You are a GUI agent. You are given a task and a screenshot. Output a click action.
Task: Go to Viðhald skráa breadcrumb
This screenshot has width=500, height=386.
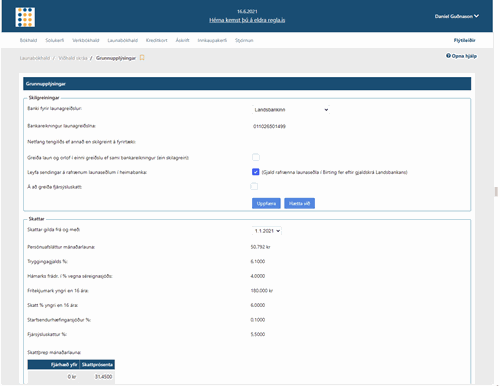pyautogui.click(x=73, y=58)
